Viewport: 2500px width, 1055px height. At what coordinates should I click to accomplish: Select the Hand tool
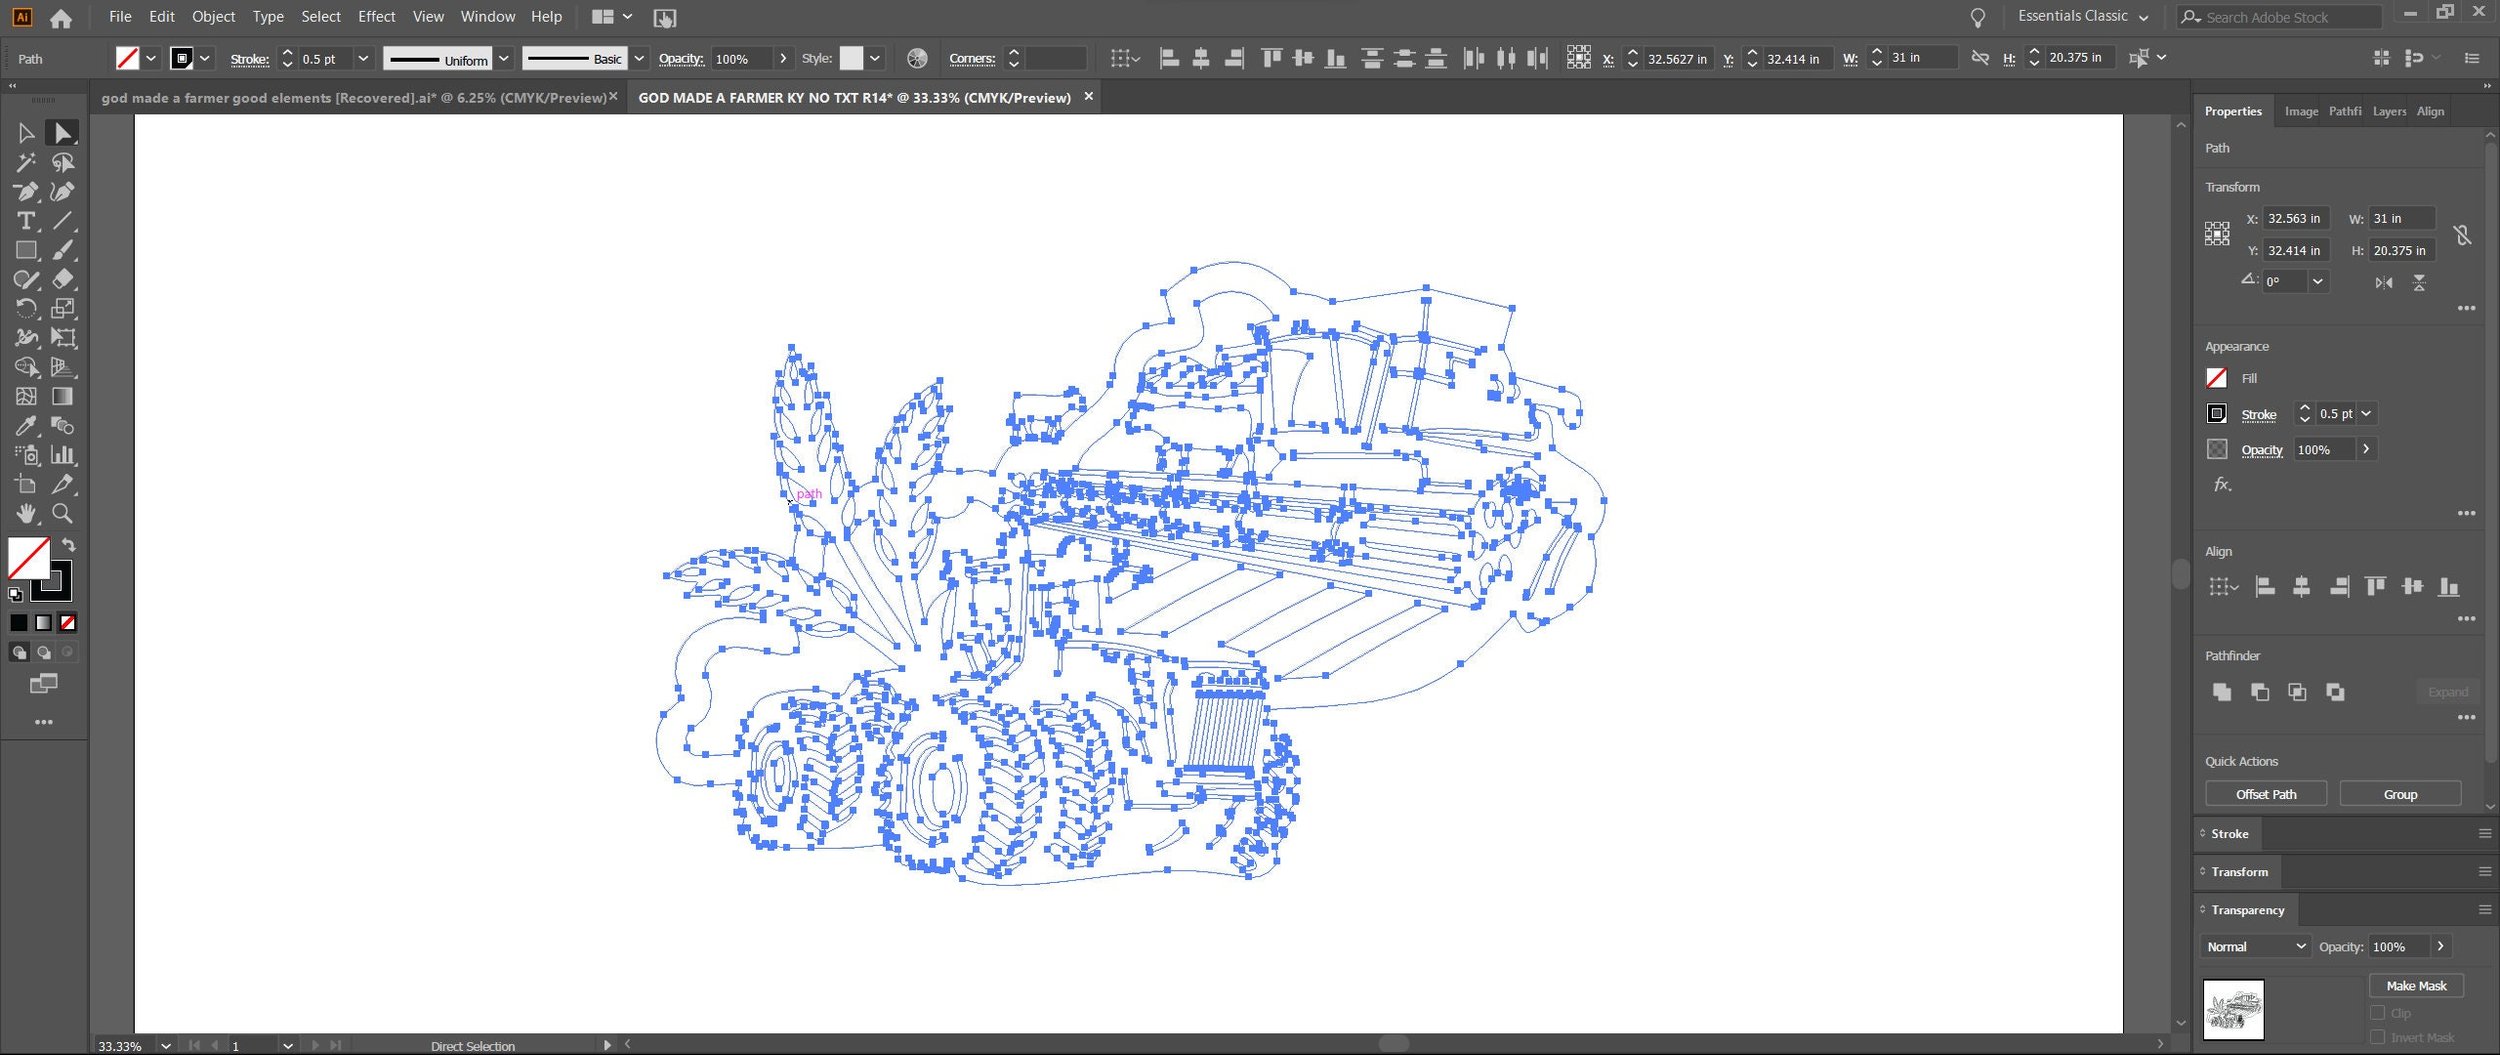[x=26, y=513]
